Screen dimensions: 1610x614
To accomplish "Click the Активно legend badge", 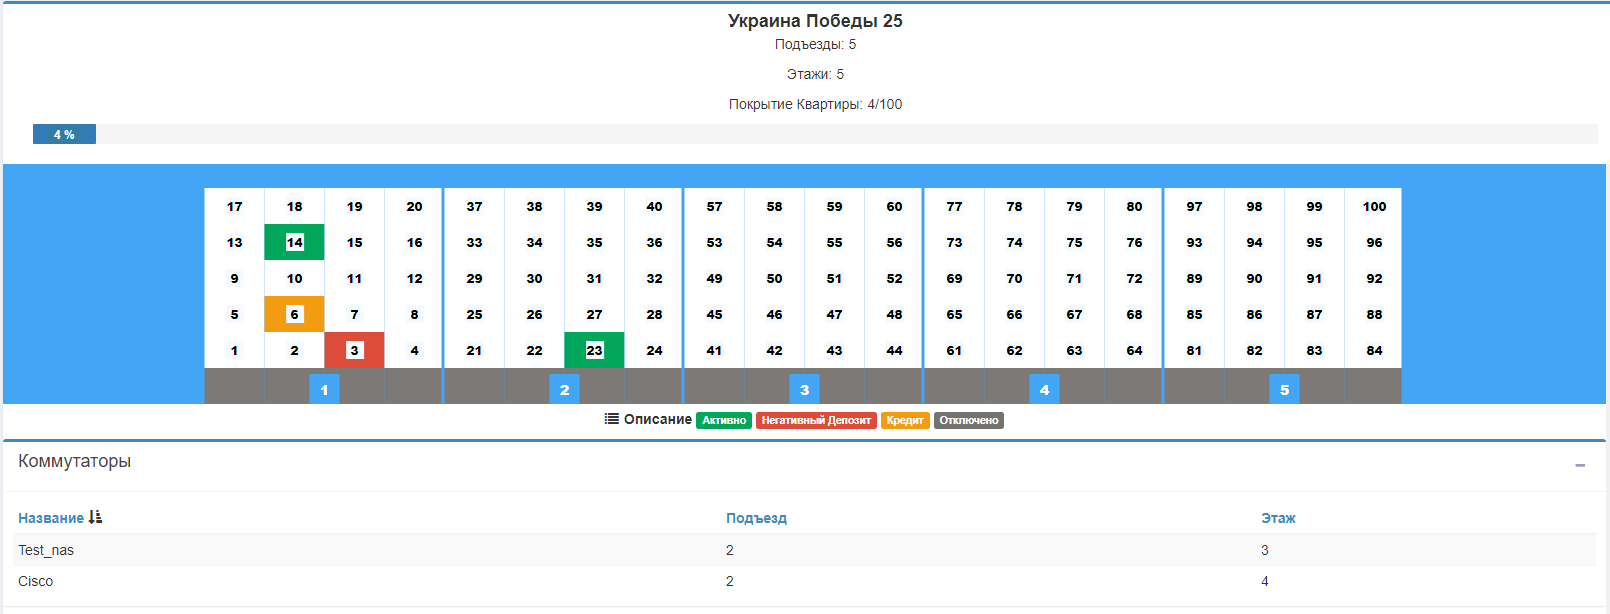I will [x=724, y=420].
